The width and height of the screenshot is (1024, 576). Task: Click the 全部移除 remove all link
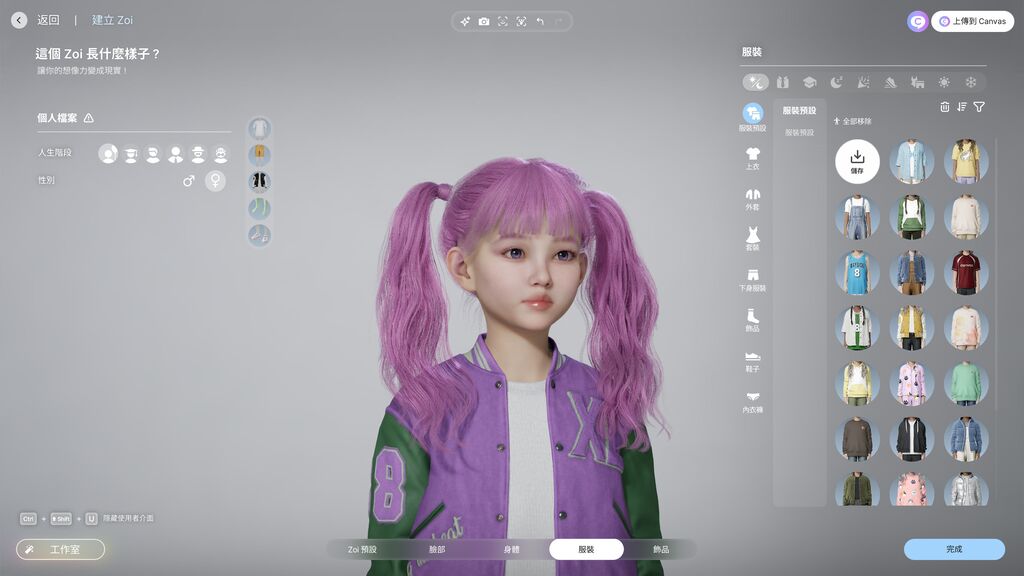(853, 121)
